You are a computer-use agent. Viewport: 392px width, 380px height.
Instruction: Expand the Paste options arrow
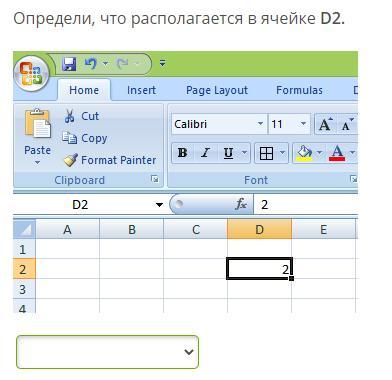tap(37, 163)
